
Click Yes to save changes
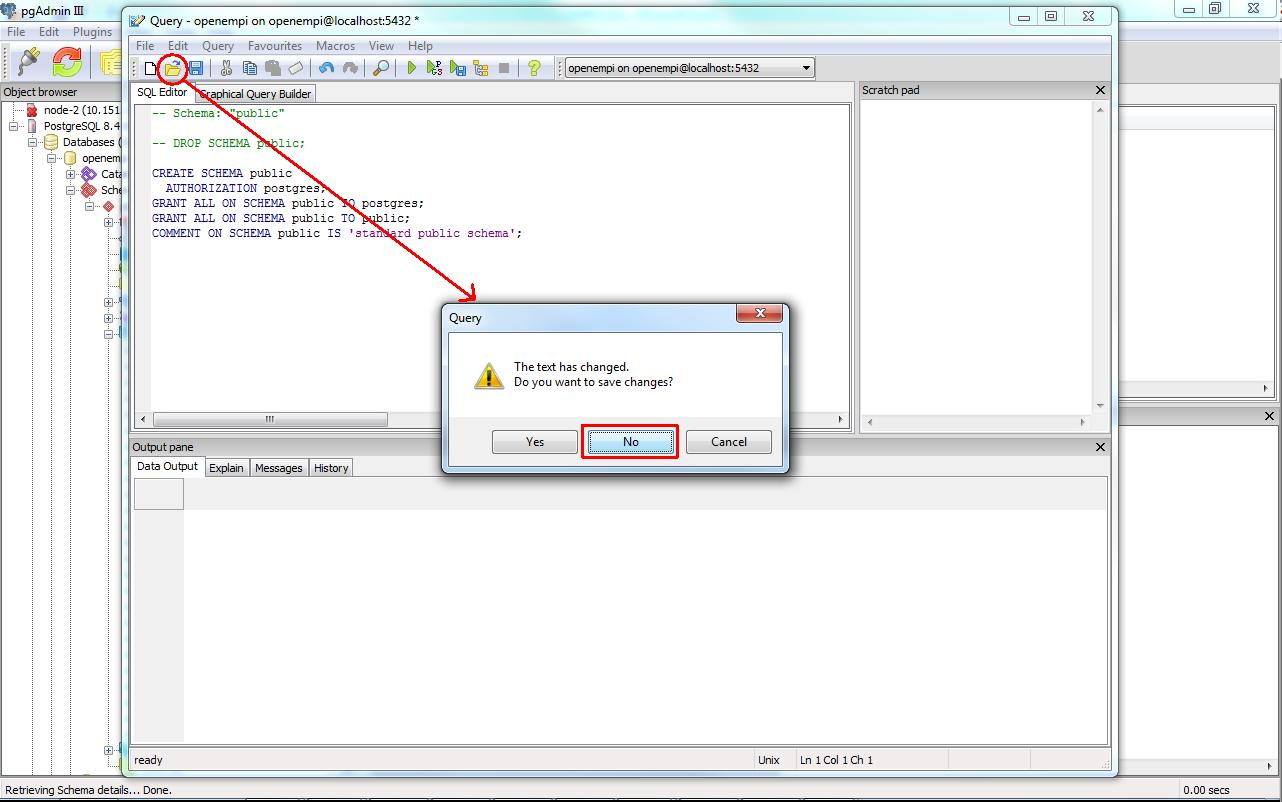pyautogui.click(x=535, y=442)
